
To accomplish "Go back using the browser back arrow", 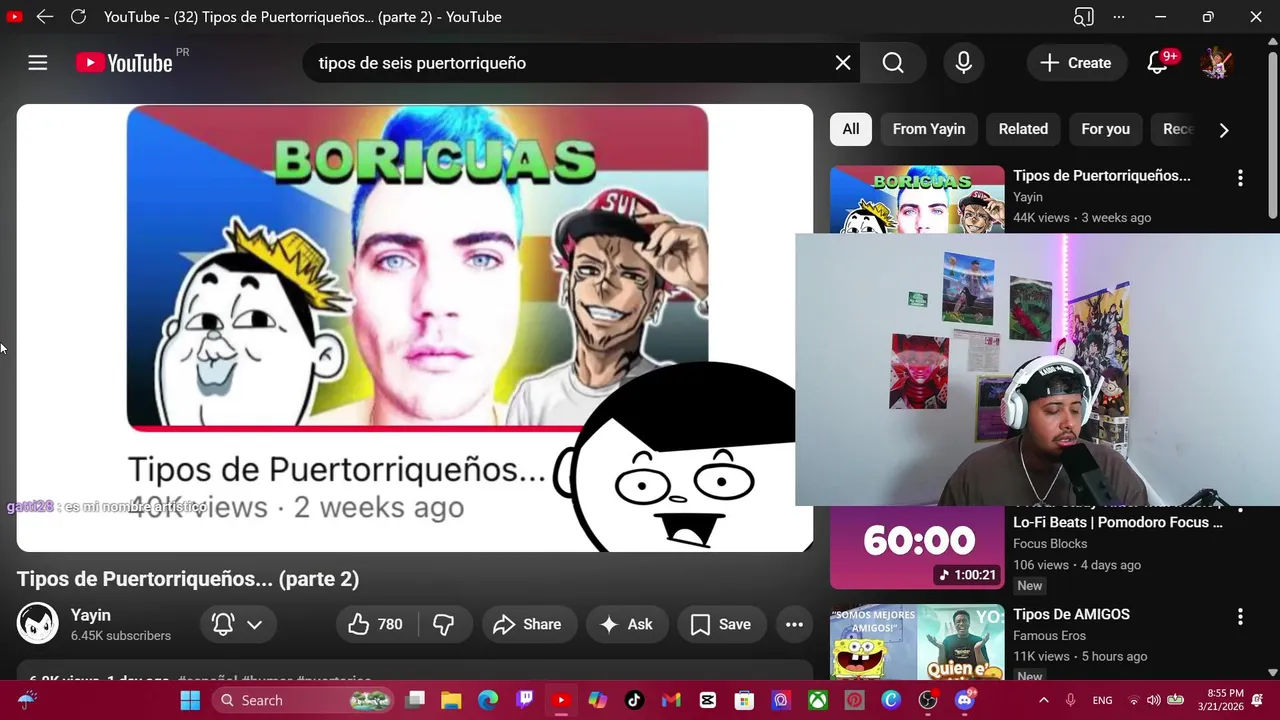I will pyautogui.click(x=44, y=17).
